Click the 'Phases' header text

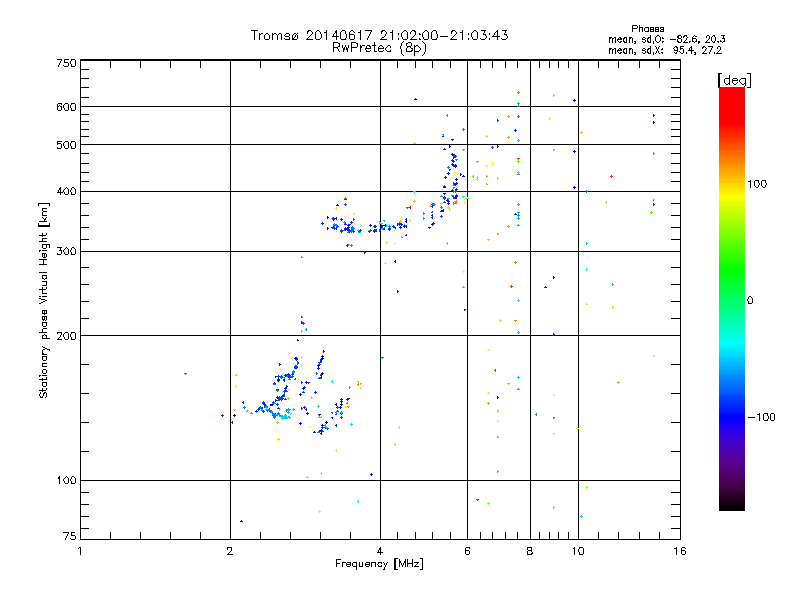coord(647,29)
